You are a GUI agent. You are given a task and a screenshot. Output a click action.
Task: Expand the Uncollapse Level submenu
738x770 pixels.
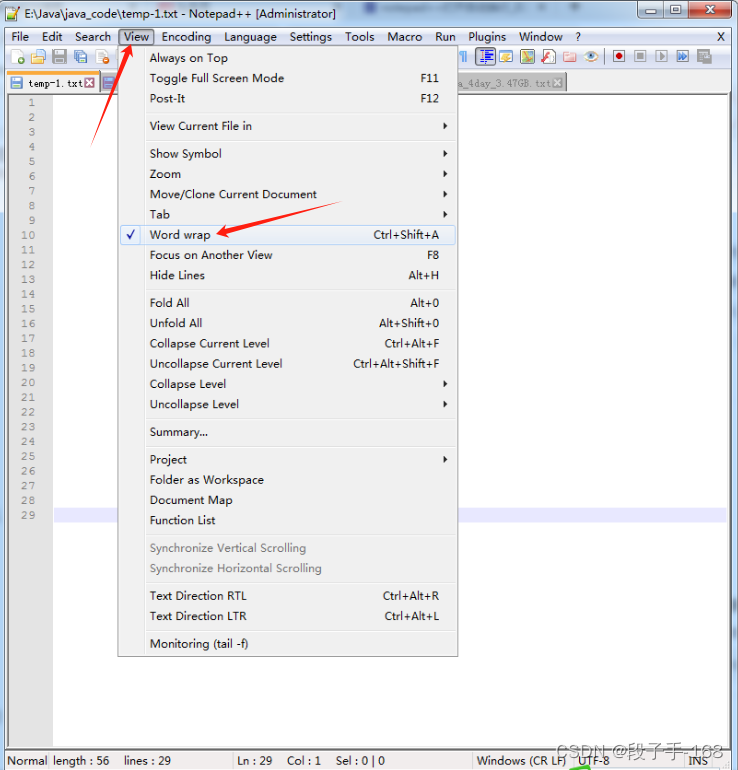click(288, 404)
